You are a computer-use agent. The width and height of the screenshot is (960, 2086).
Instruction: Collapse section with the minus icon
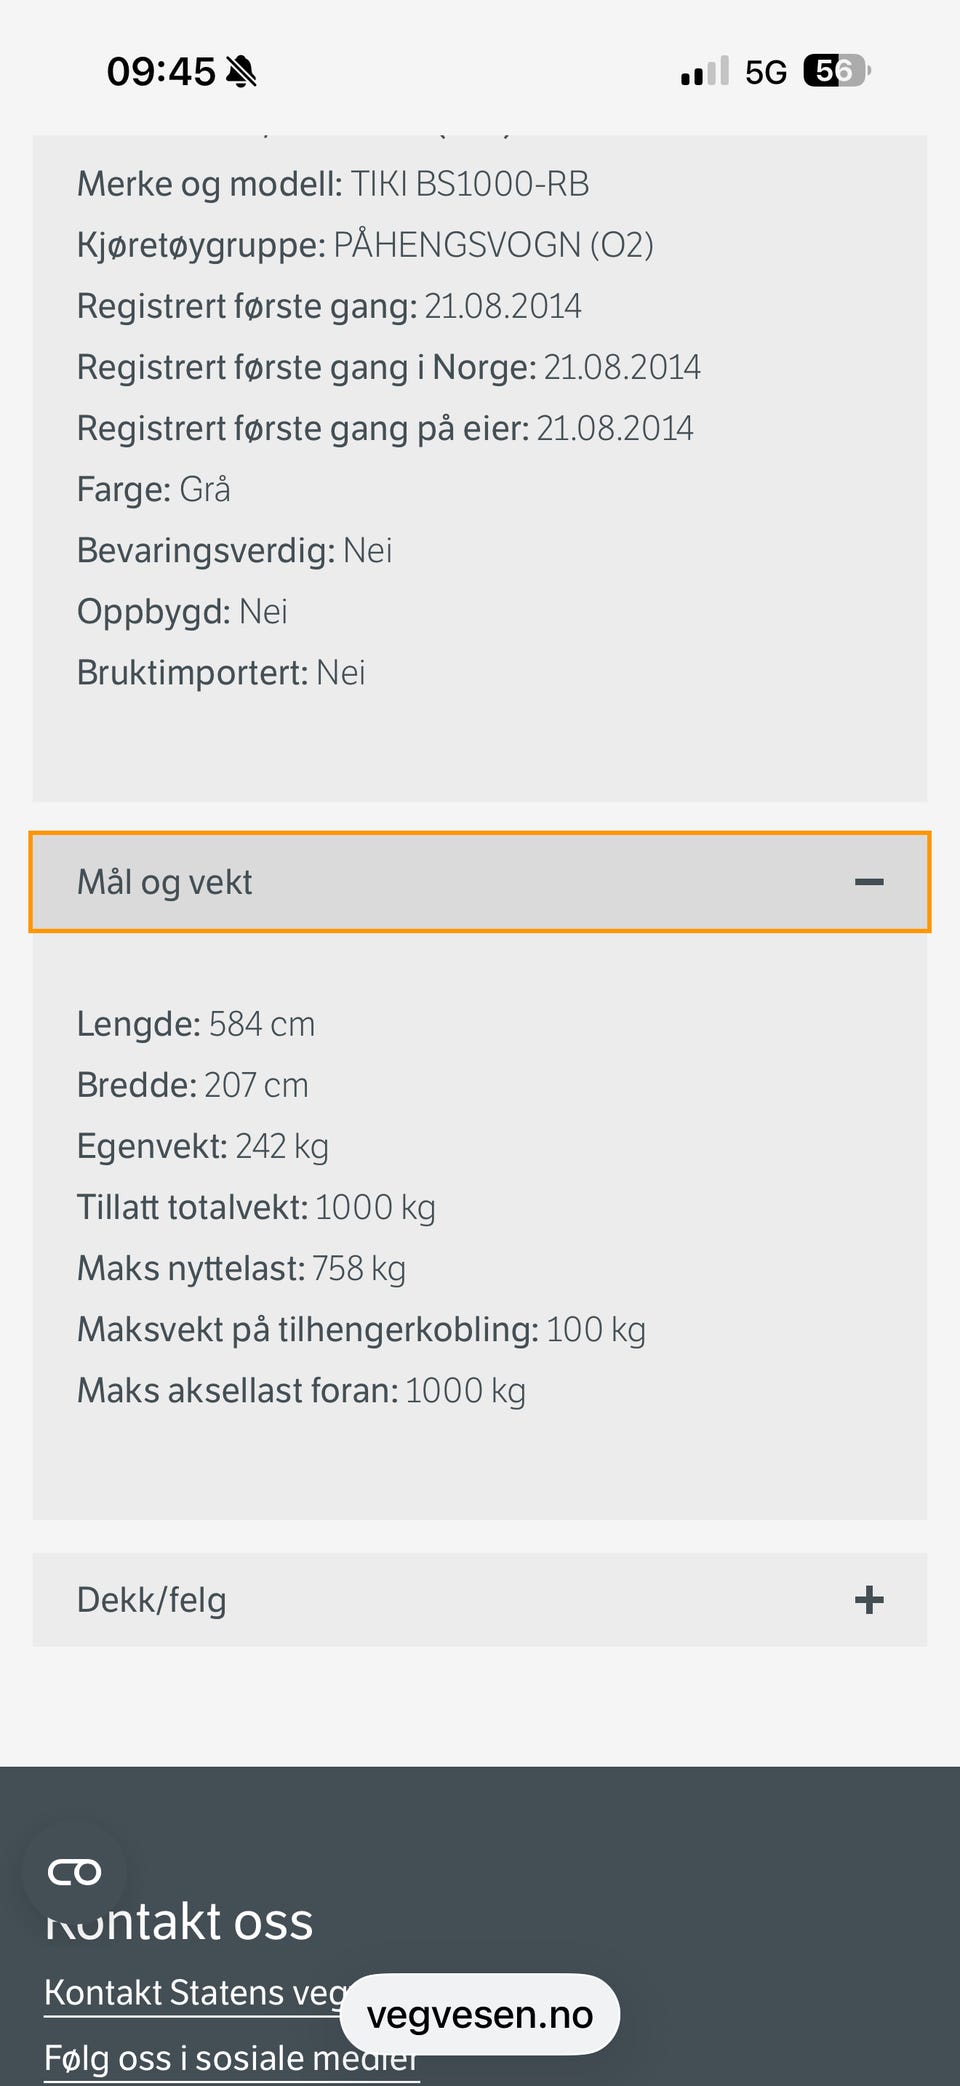(x=869, y=882)
